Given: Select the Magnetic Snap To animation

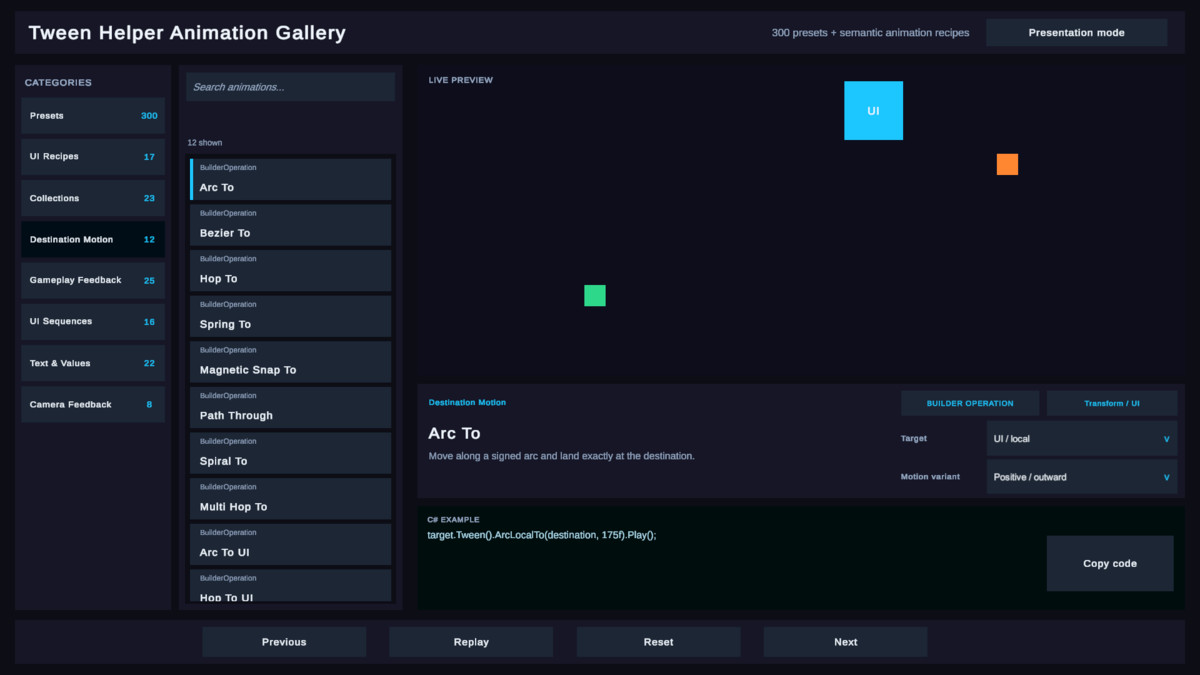Looking at the screenshot, I should point(290,362).
